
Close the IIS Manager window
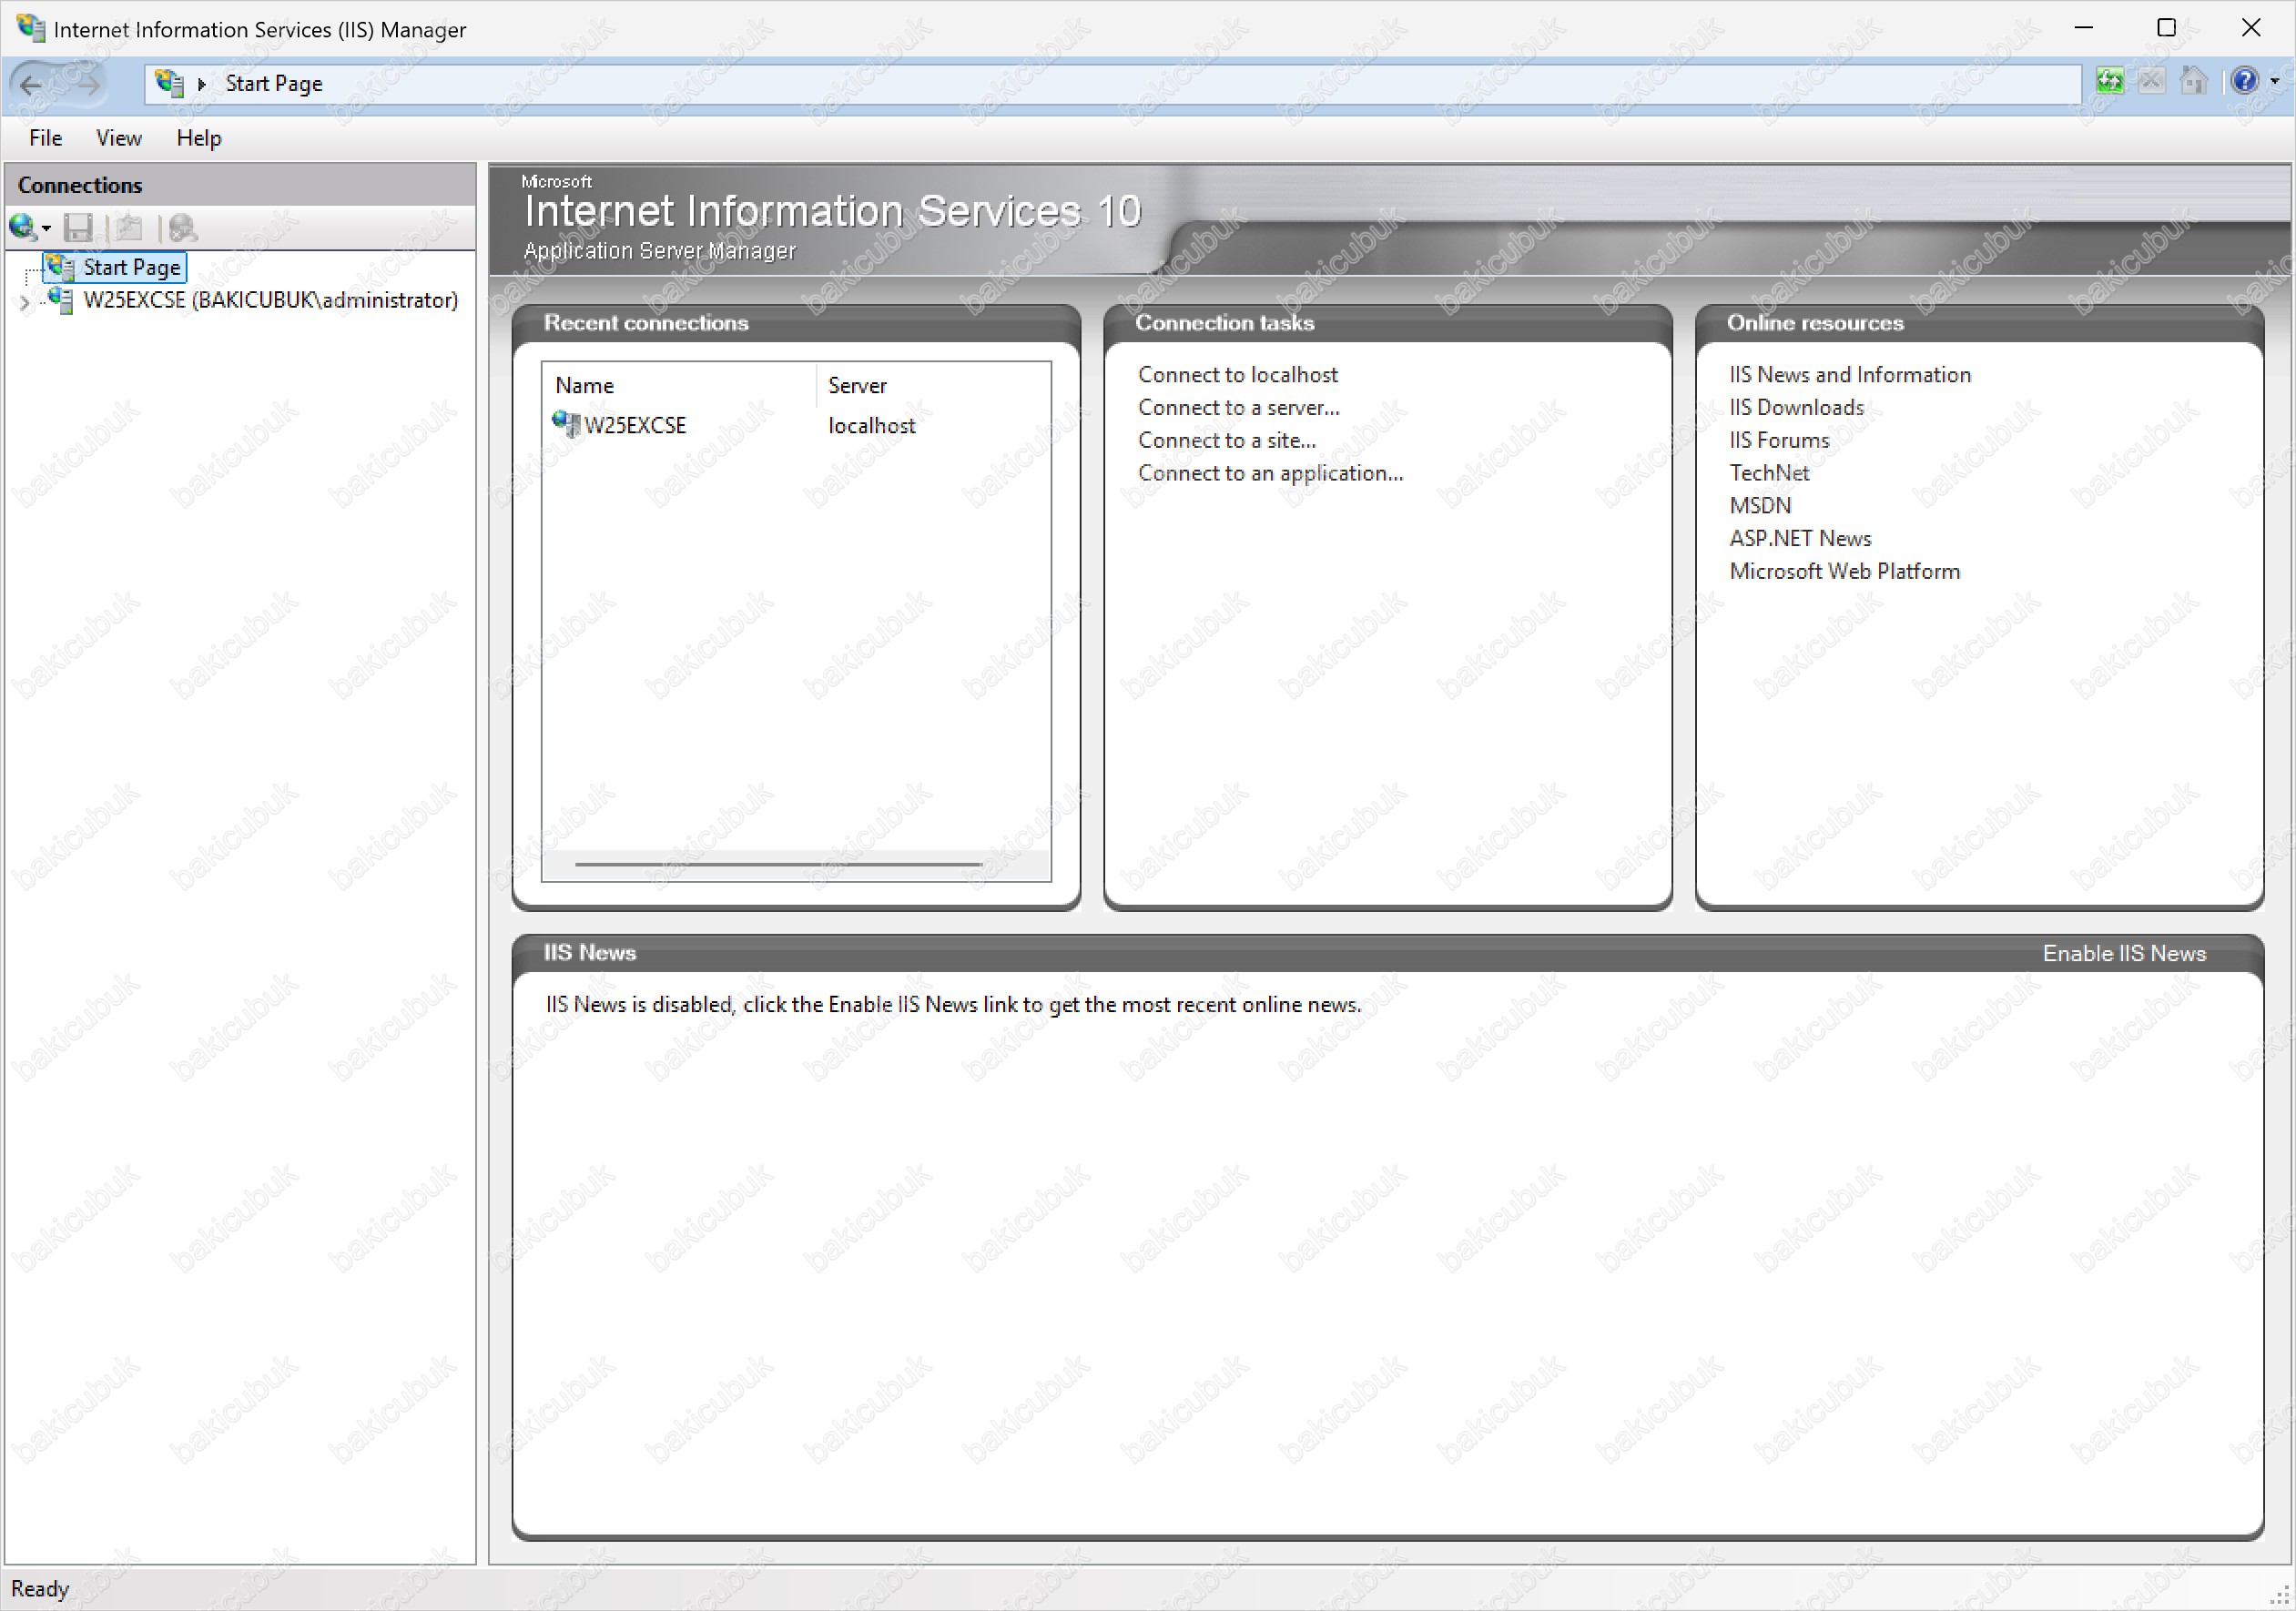(2250, 28)
